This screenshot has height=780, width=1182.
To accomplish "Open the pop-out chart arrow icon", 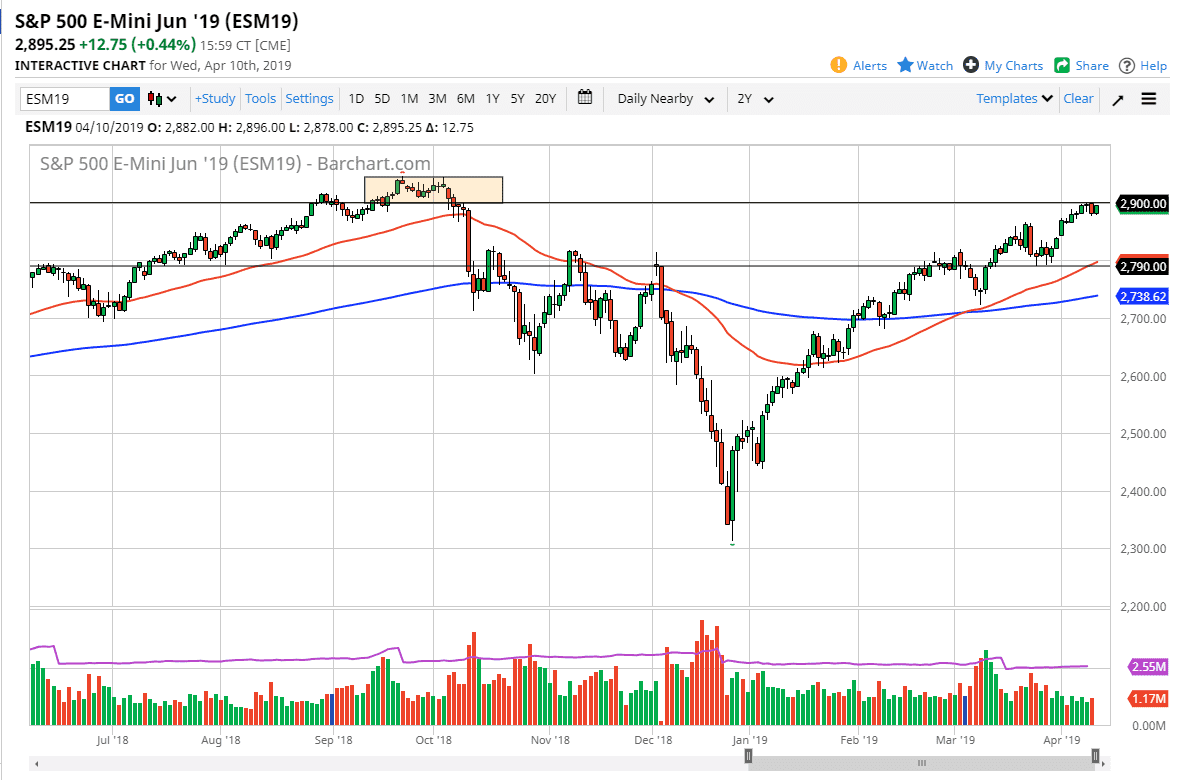I will (x=1117, y=98).
